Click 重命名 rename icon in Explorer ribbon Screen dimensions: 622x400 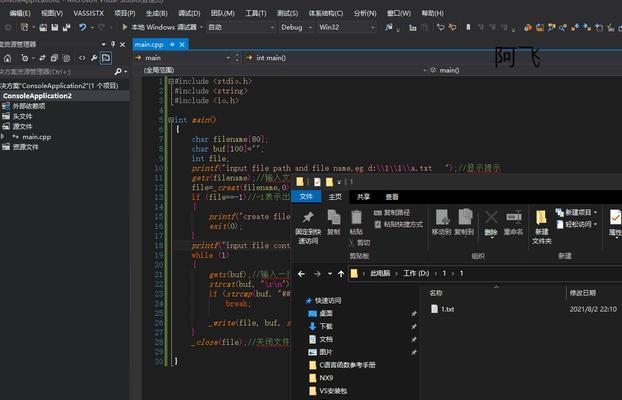513,217
